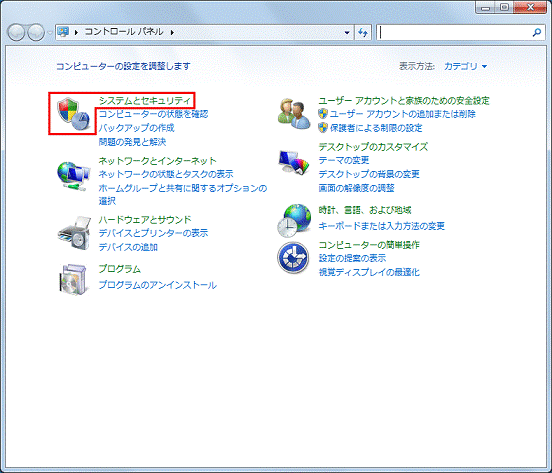Open 時計、言語、および地域 category link
The height and width of the screenshot is (473, 552).
point(365,210)
